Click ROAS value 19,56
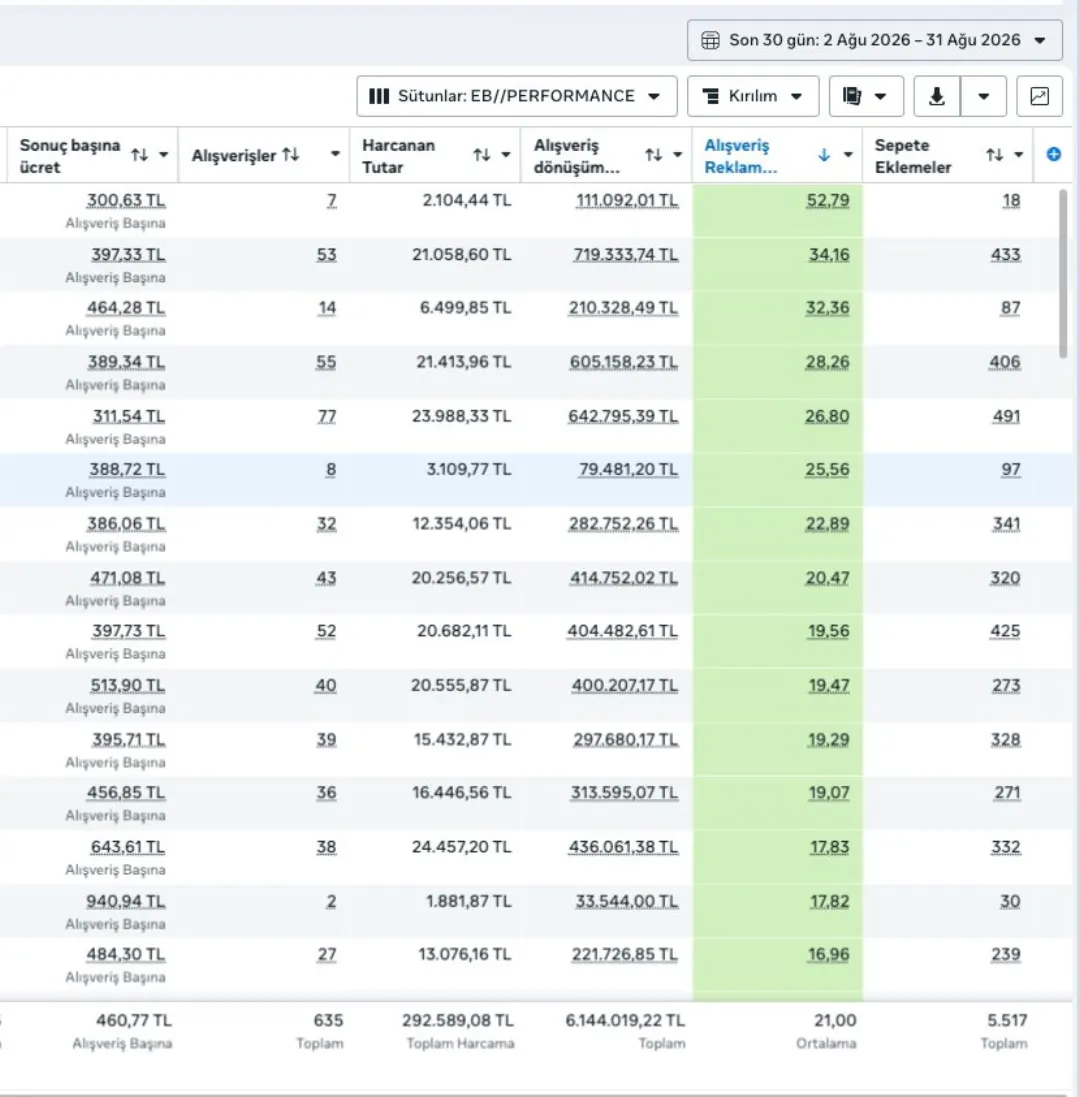 click(829, 631)
